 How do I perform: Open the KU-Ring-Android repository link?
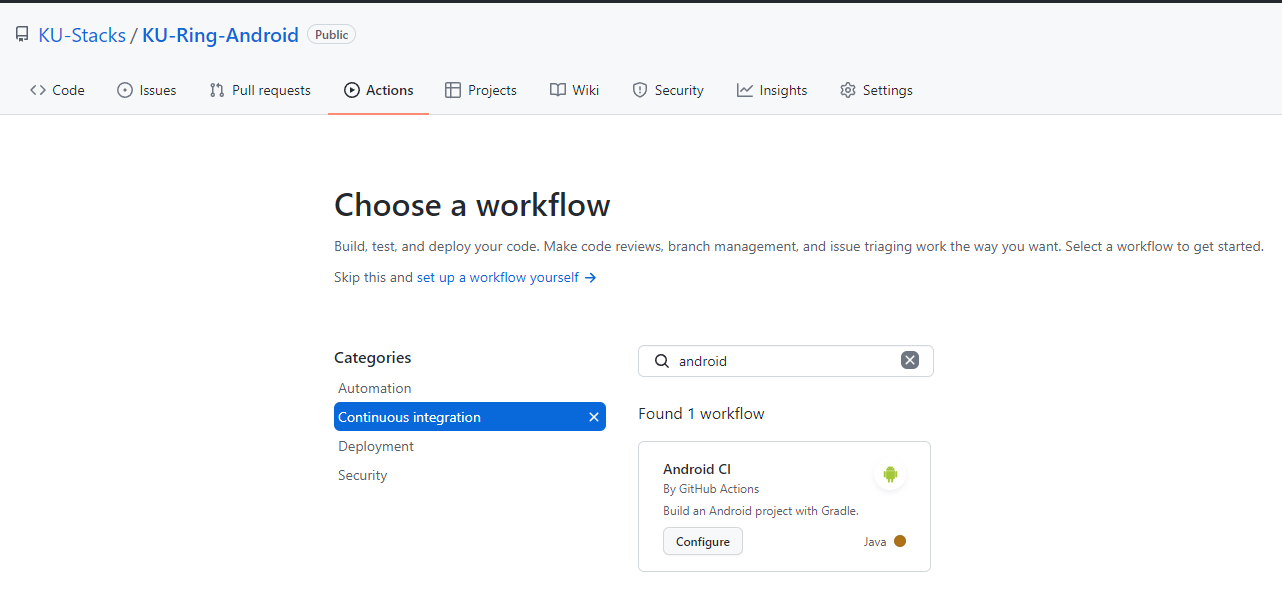click(220, 35)
